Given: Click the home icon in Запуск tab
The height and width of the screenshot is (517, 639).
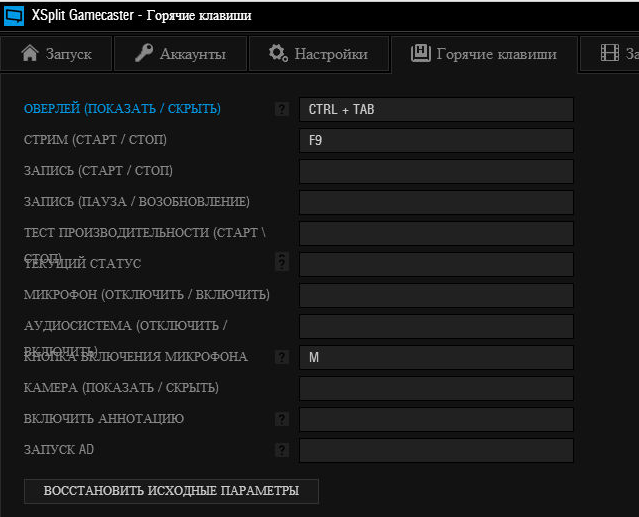Looking at the screenshot, I should (x=30, y=53).
